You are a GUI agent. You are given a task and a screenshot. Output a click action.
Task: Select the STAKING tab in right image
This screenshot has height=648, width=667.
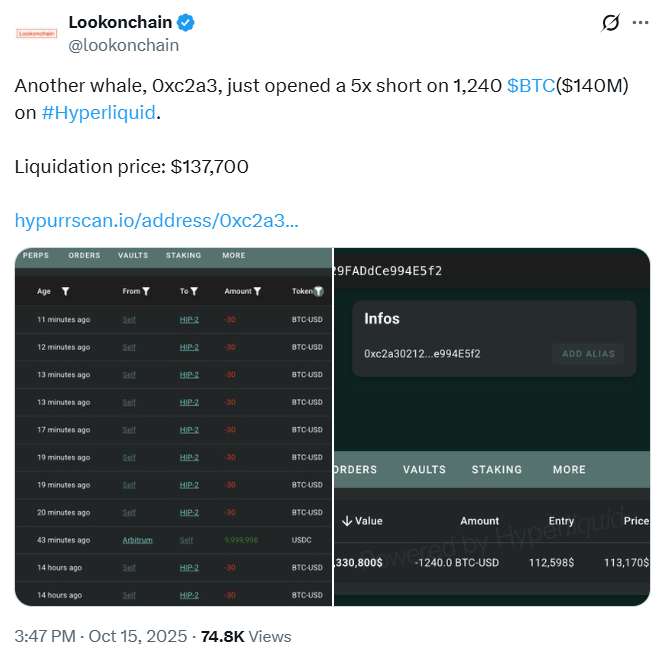click(496, 470)
